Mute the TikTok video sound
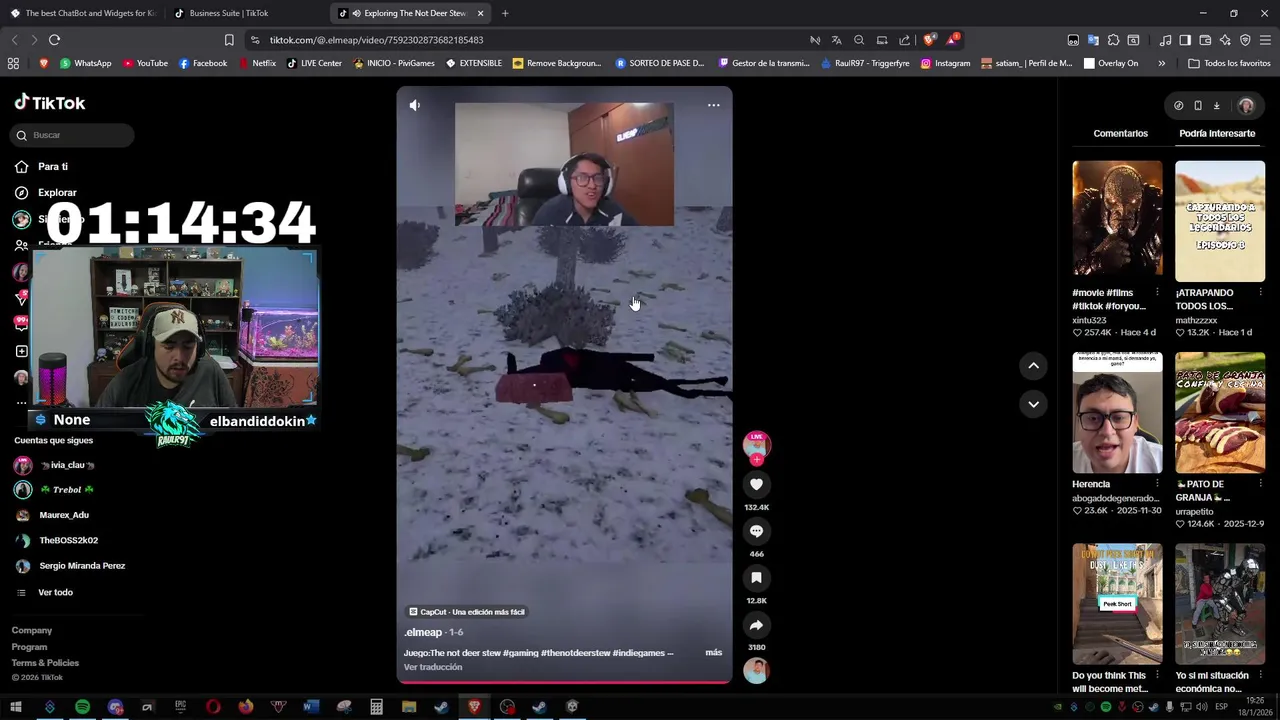This screenshot has height=720, width=1280. pos(415,105)
